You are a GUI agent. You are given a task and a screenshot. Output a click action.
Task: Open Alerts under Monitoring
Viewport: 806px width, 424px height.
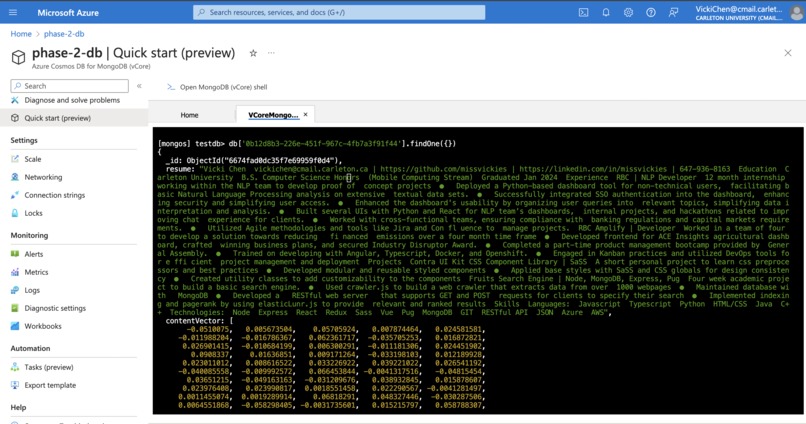(x=34, y=254)
